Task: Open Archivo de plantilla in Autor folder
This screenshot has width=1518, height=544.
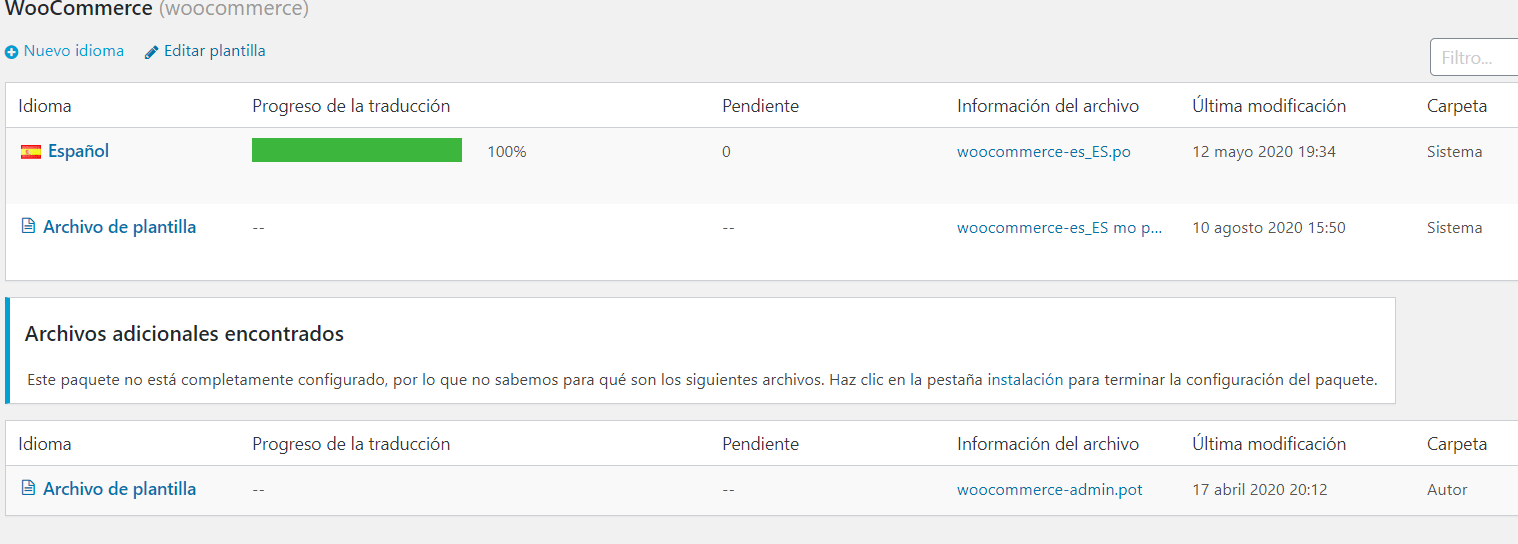Action: 119,489
